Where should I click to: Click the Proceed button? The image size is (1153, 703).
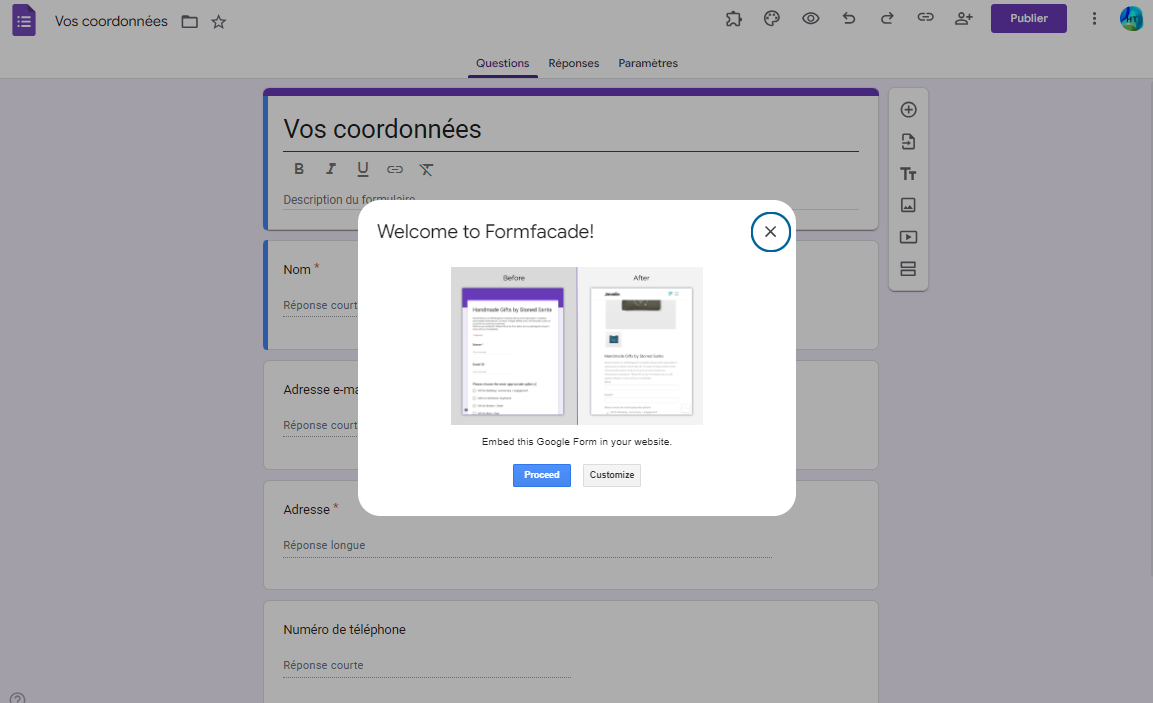click(541, 475)
